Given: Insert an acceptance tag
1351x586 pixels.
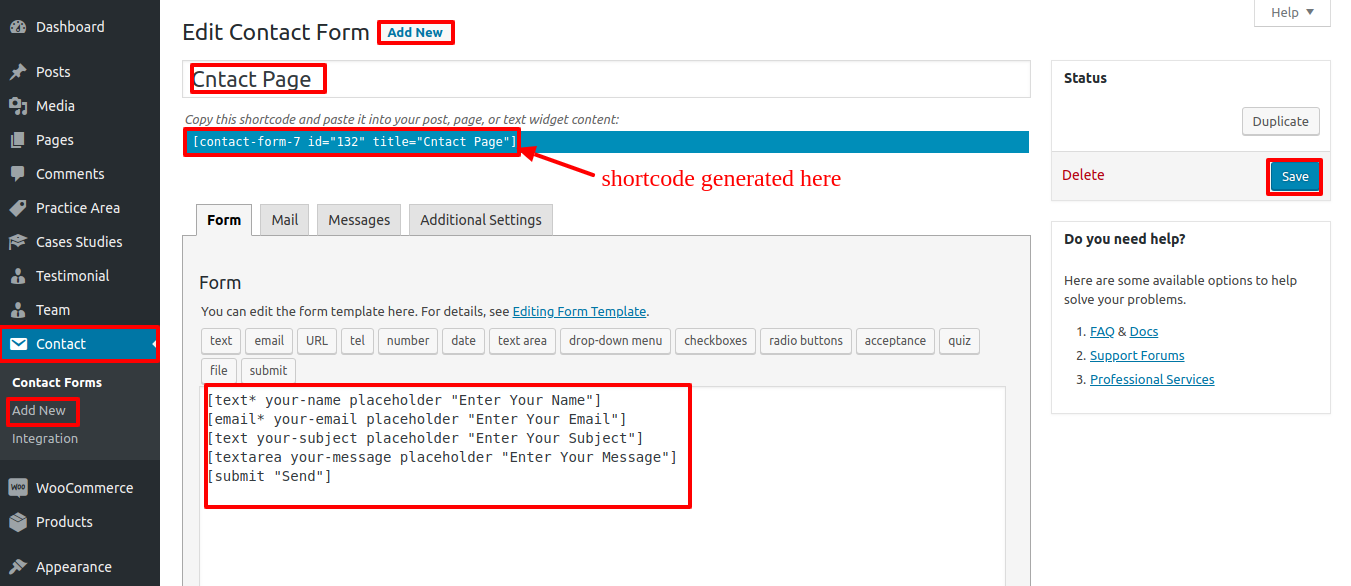Looking at the screenshot, I should [895, 340].
